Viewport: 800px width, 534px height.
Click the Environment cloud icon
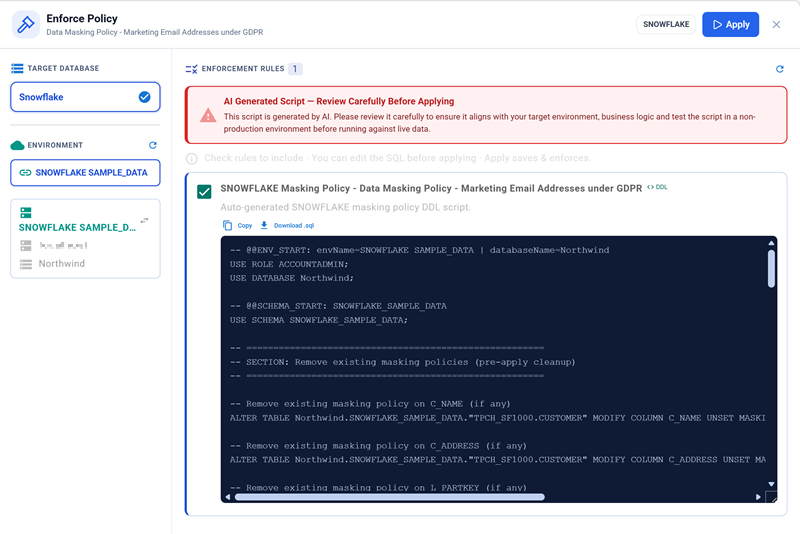[x=17, y=145]
